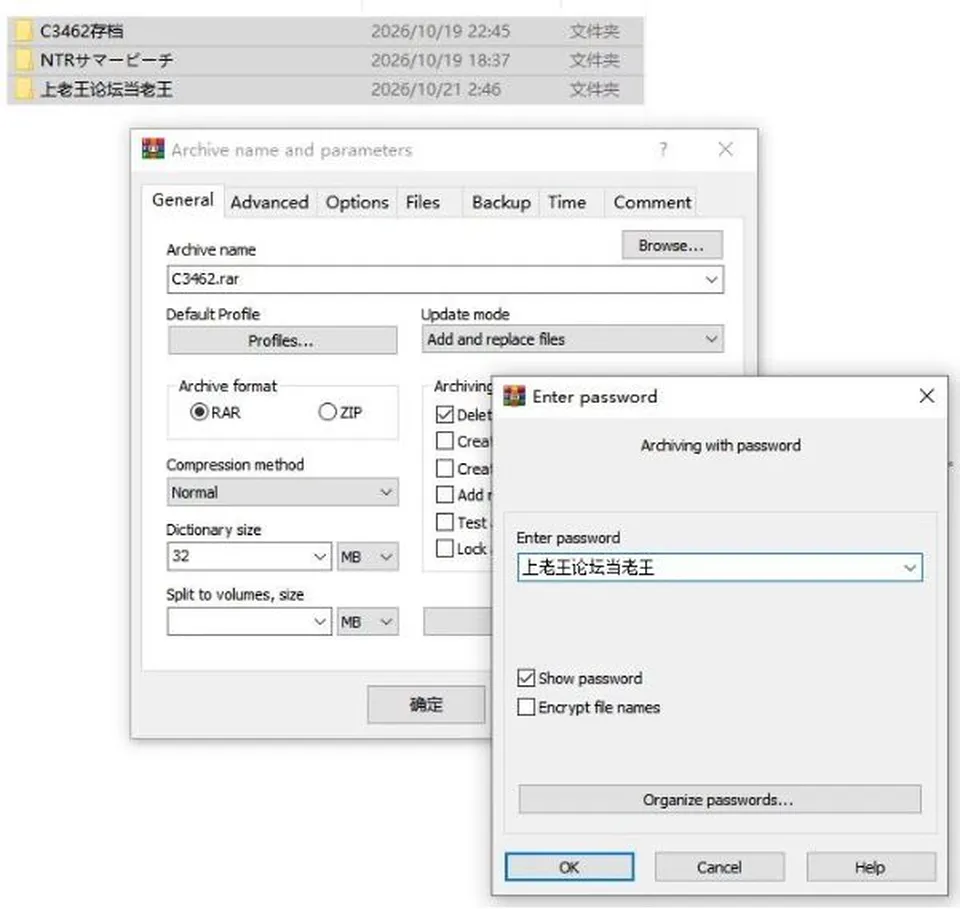The width and height of the screenshot is (960, 909).
Task: Select the ZIP archive format
Action: click(x=328, y=412)
